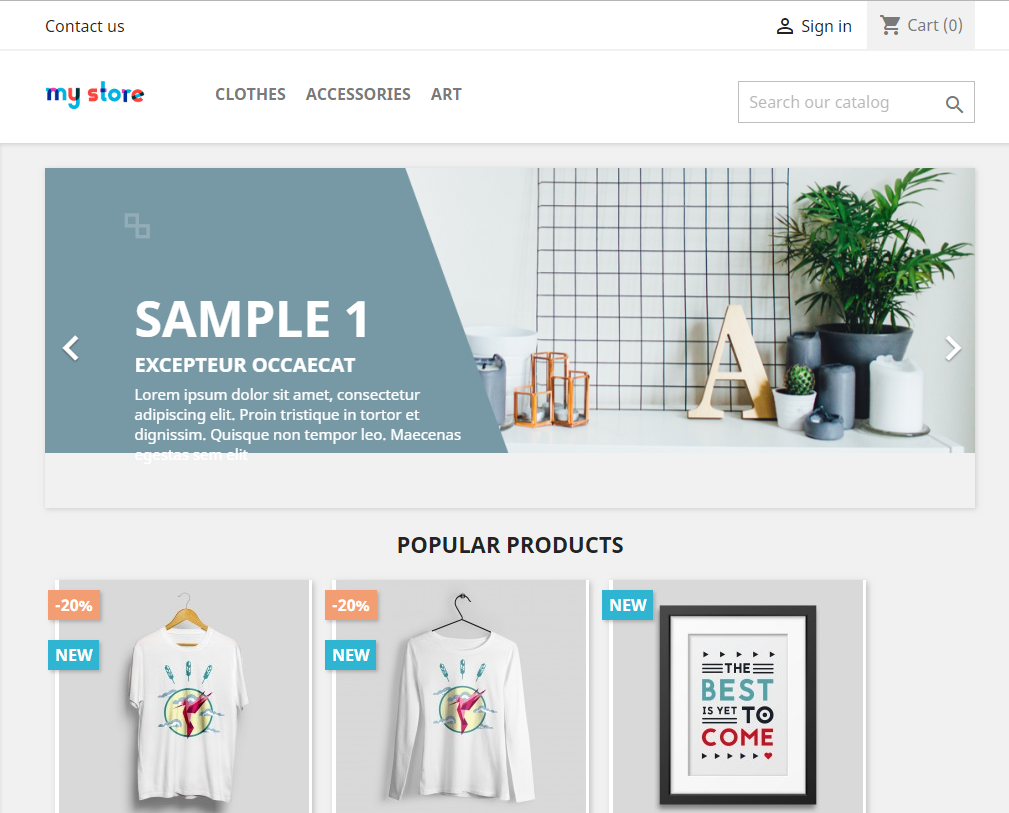Click the my store logo
The width and height of the screenshot is (1009, 813).
tap(95, 95)
